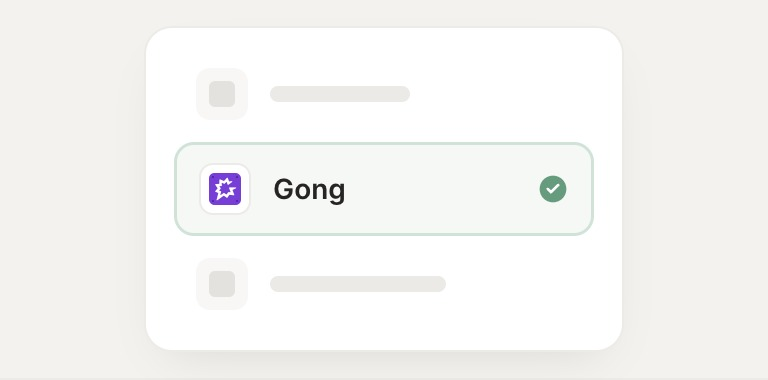Pick the highlighted Gong option from the list
768x380 pixels.
[384, 189]
